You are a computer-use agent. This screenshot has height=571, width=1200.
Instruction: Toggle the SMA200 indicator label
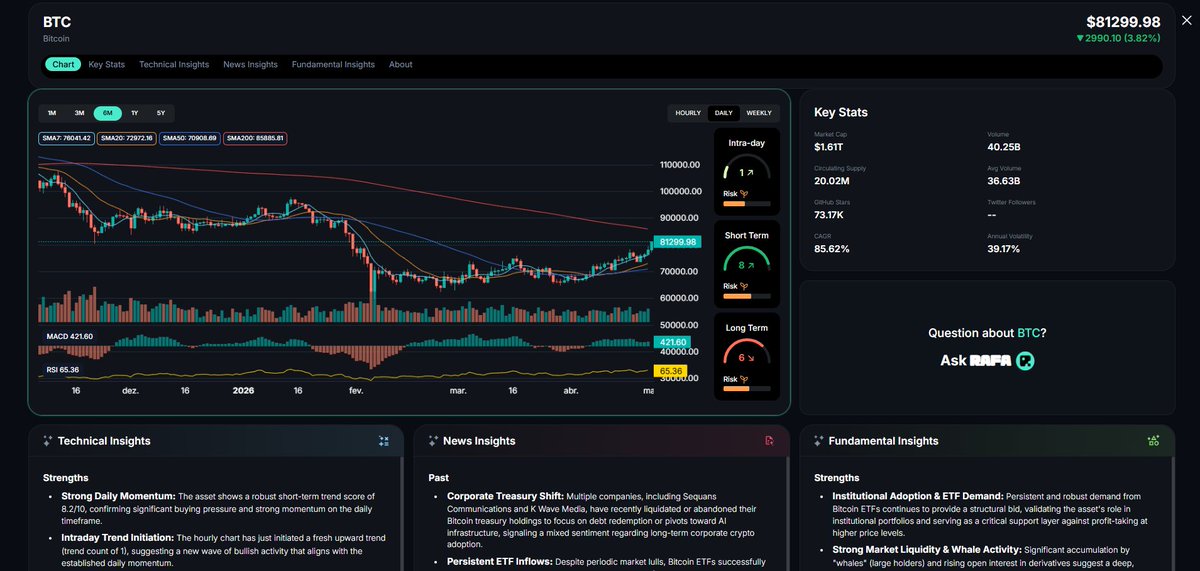pyautogui.click(x=255, y=138)
